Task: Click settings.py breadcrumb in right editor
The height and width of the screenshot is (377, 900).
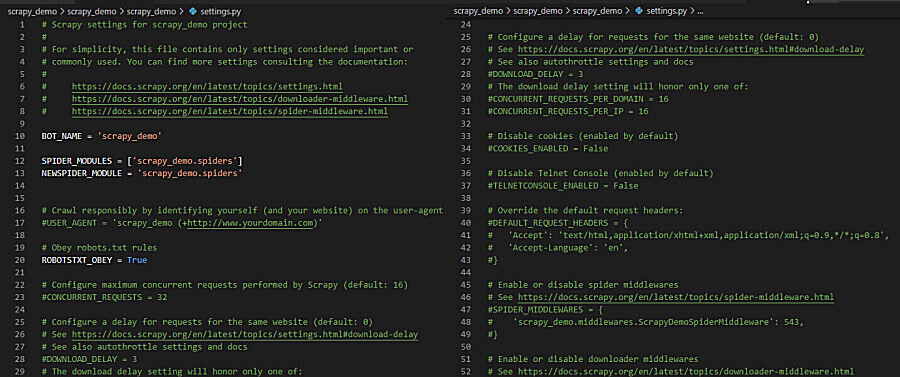Action: tap(666, 11)
